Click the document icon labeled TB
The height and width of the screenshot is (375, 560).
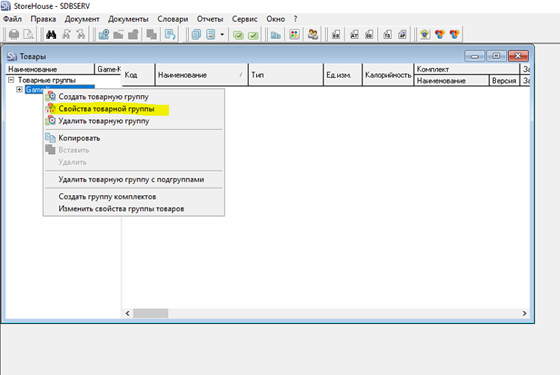click(388, 34)
